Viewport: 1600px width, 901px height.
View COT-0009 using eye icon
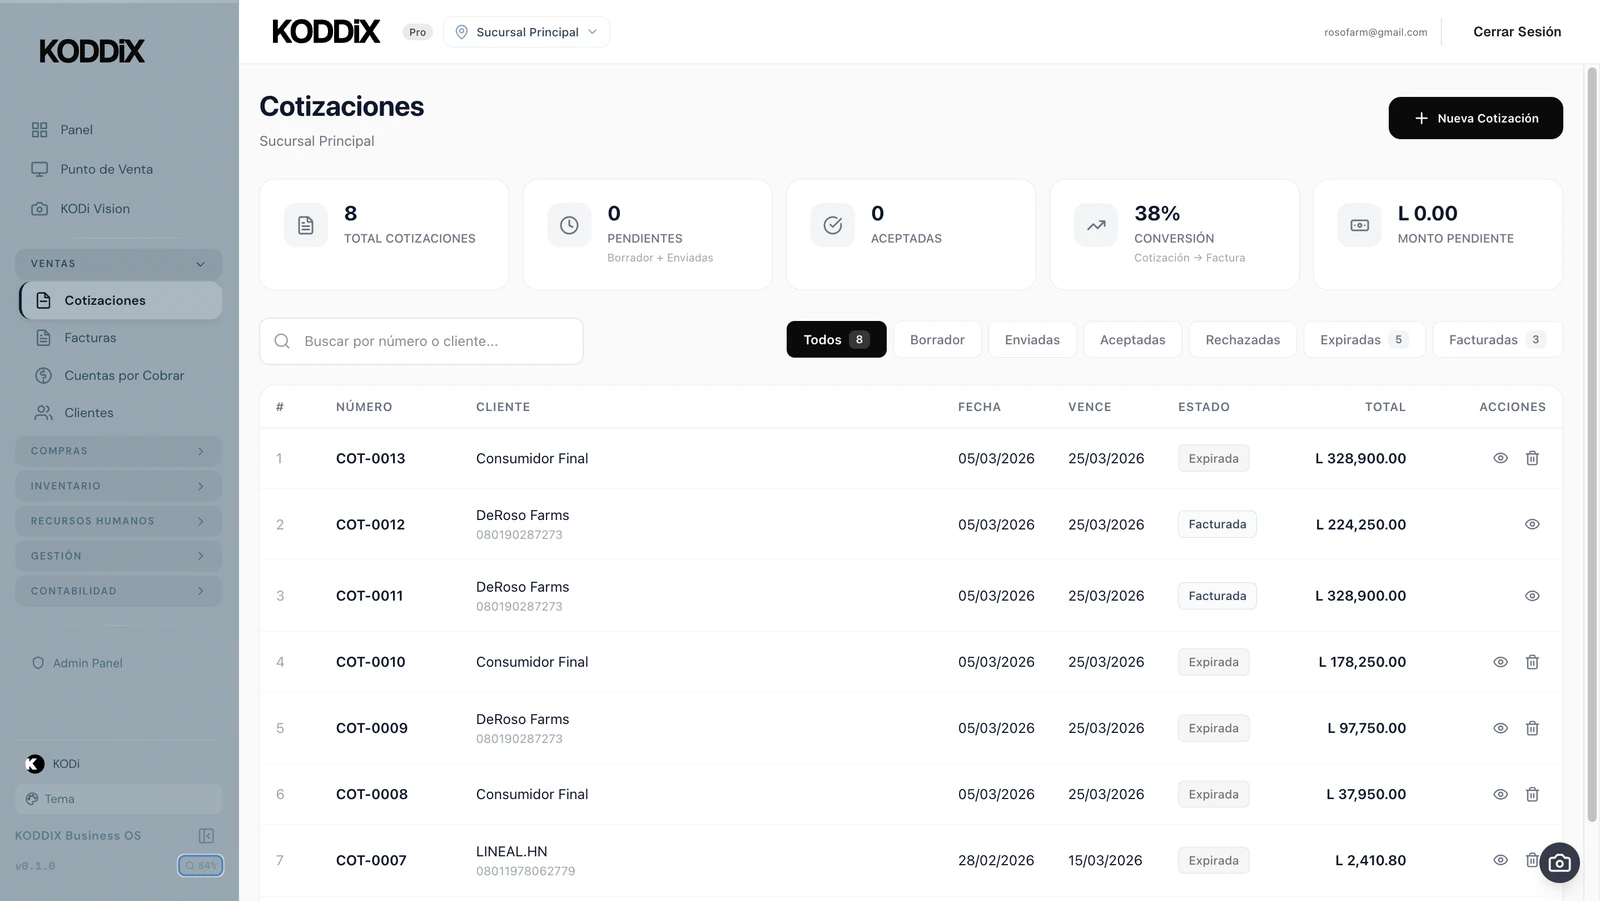click(1500, 728)
